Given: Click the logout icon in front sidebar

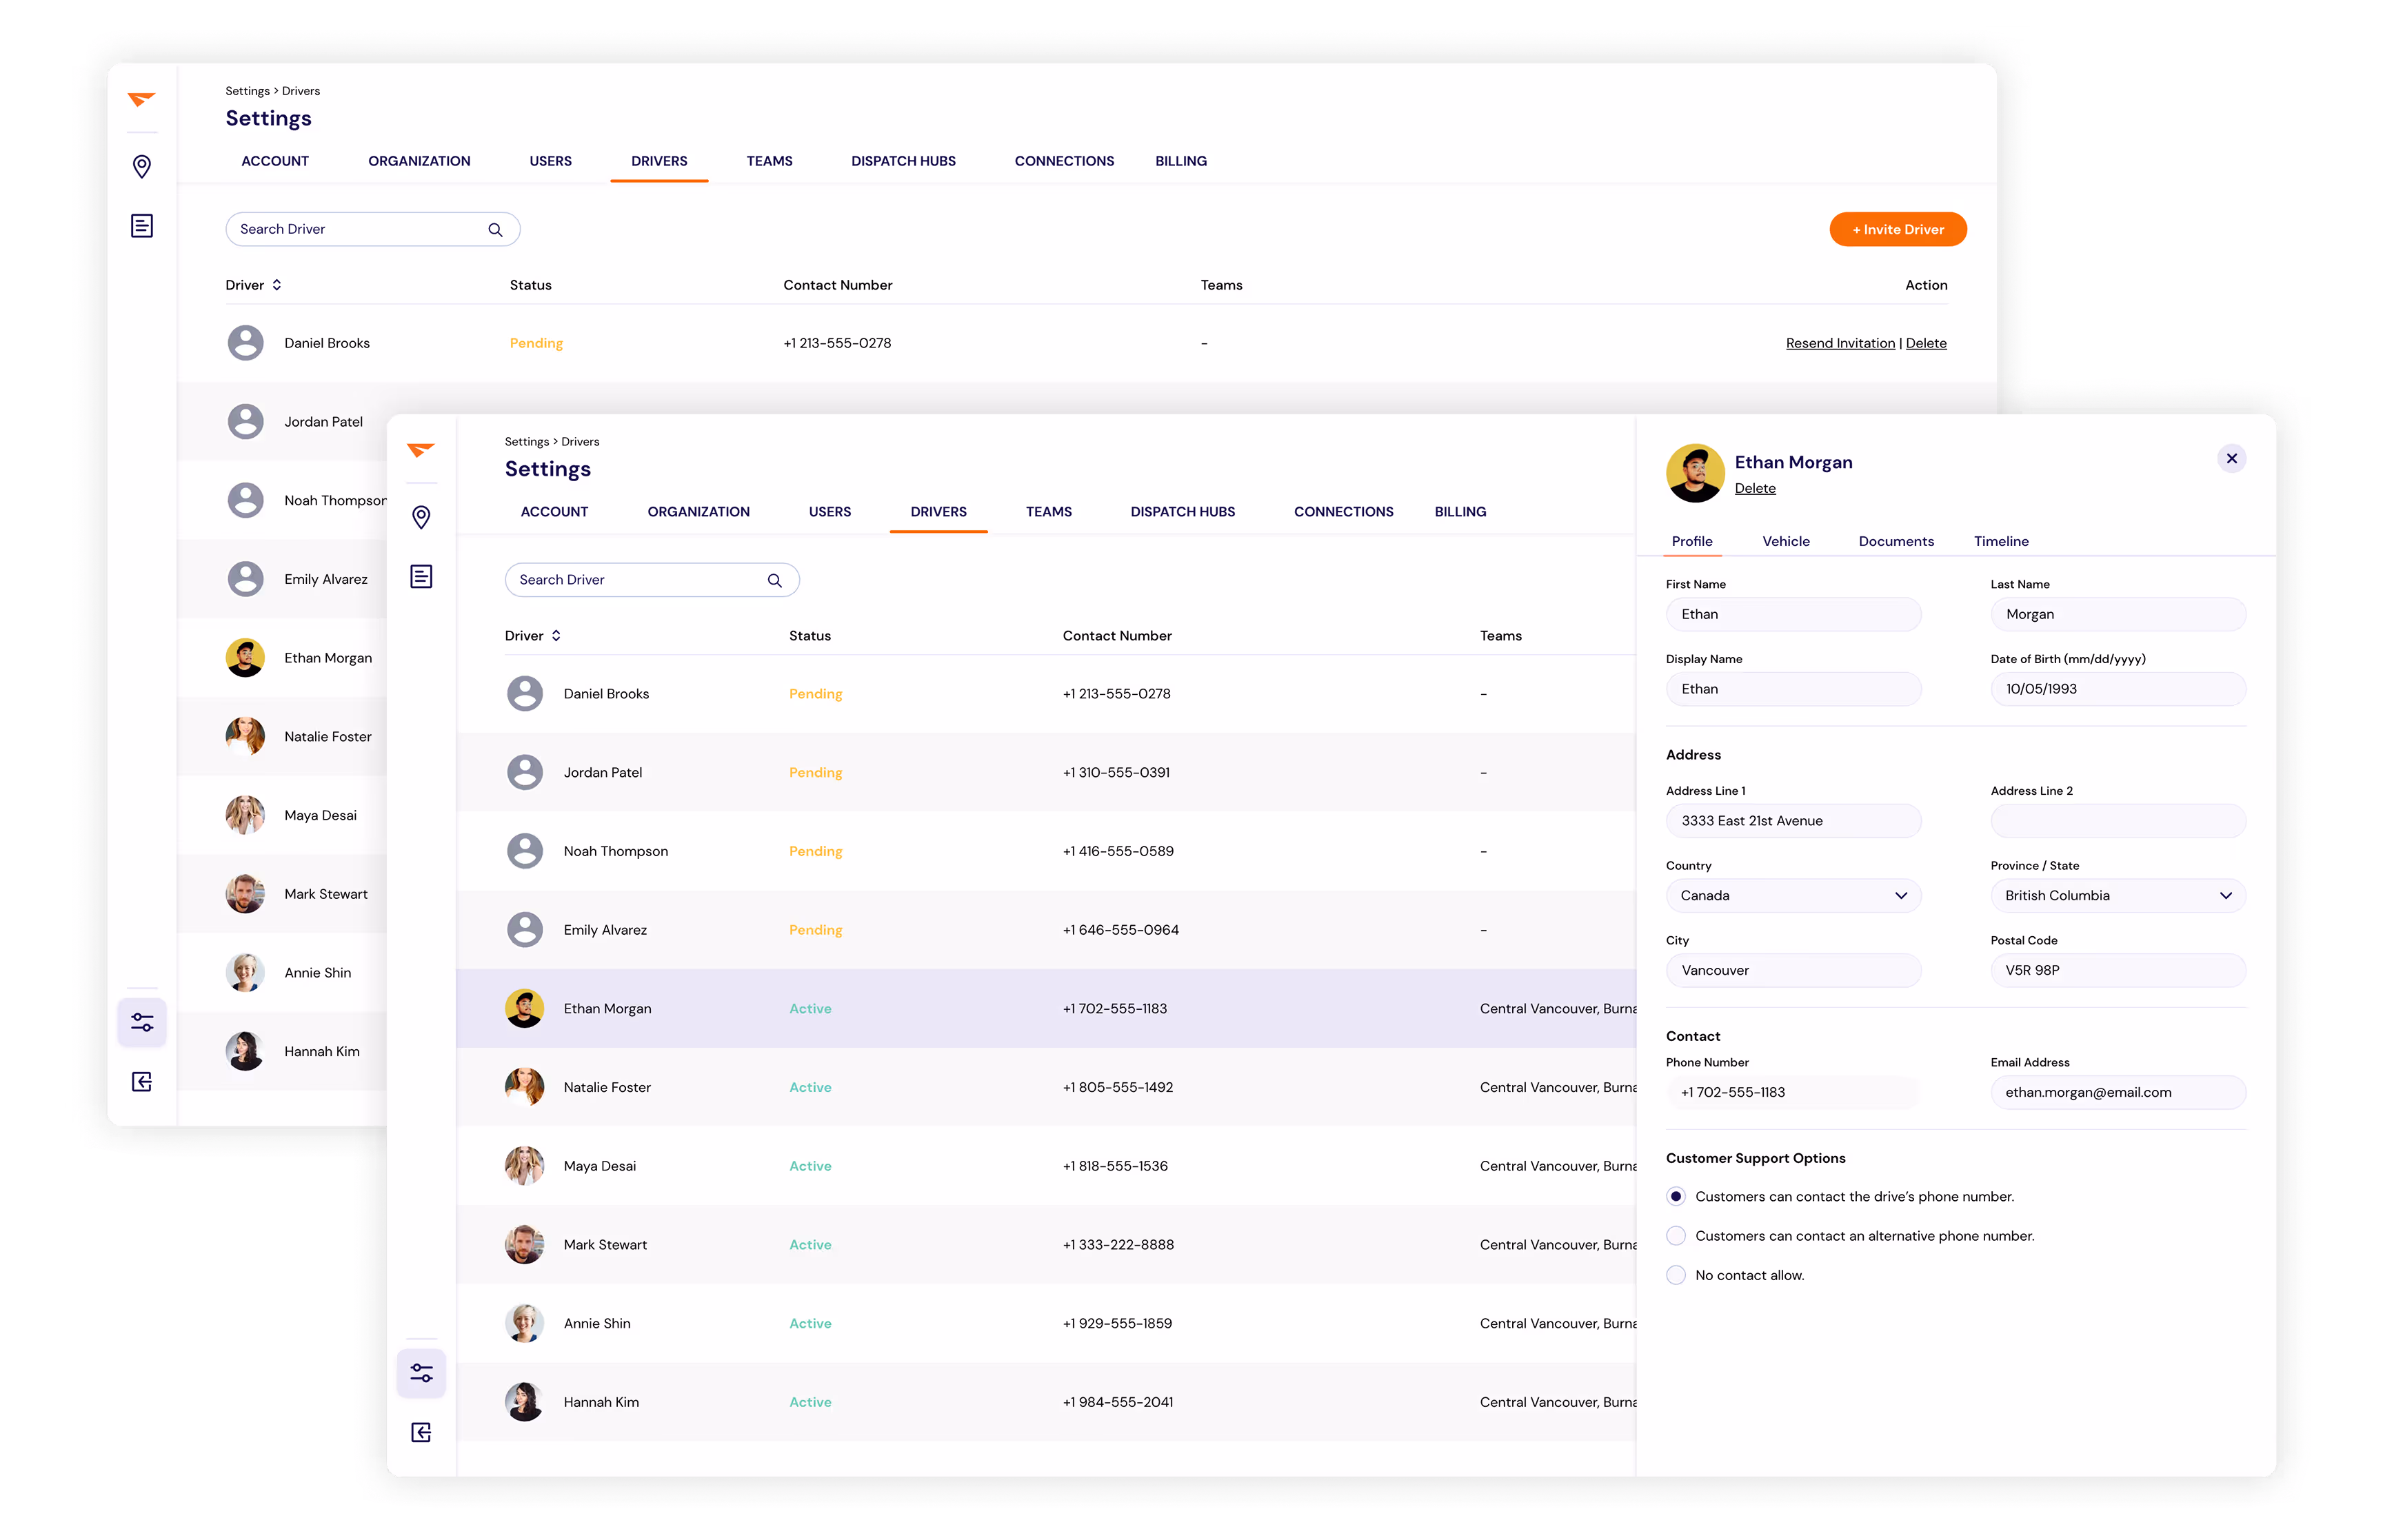Looking at the screenshot, I should (x=421, y=1432).
